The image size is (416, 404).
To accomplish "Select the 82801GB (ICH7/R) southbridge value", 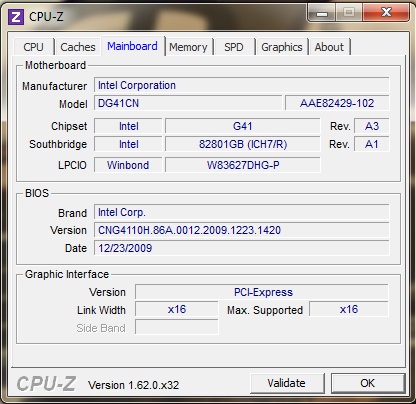I will (243, 144).
